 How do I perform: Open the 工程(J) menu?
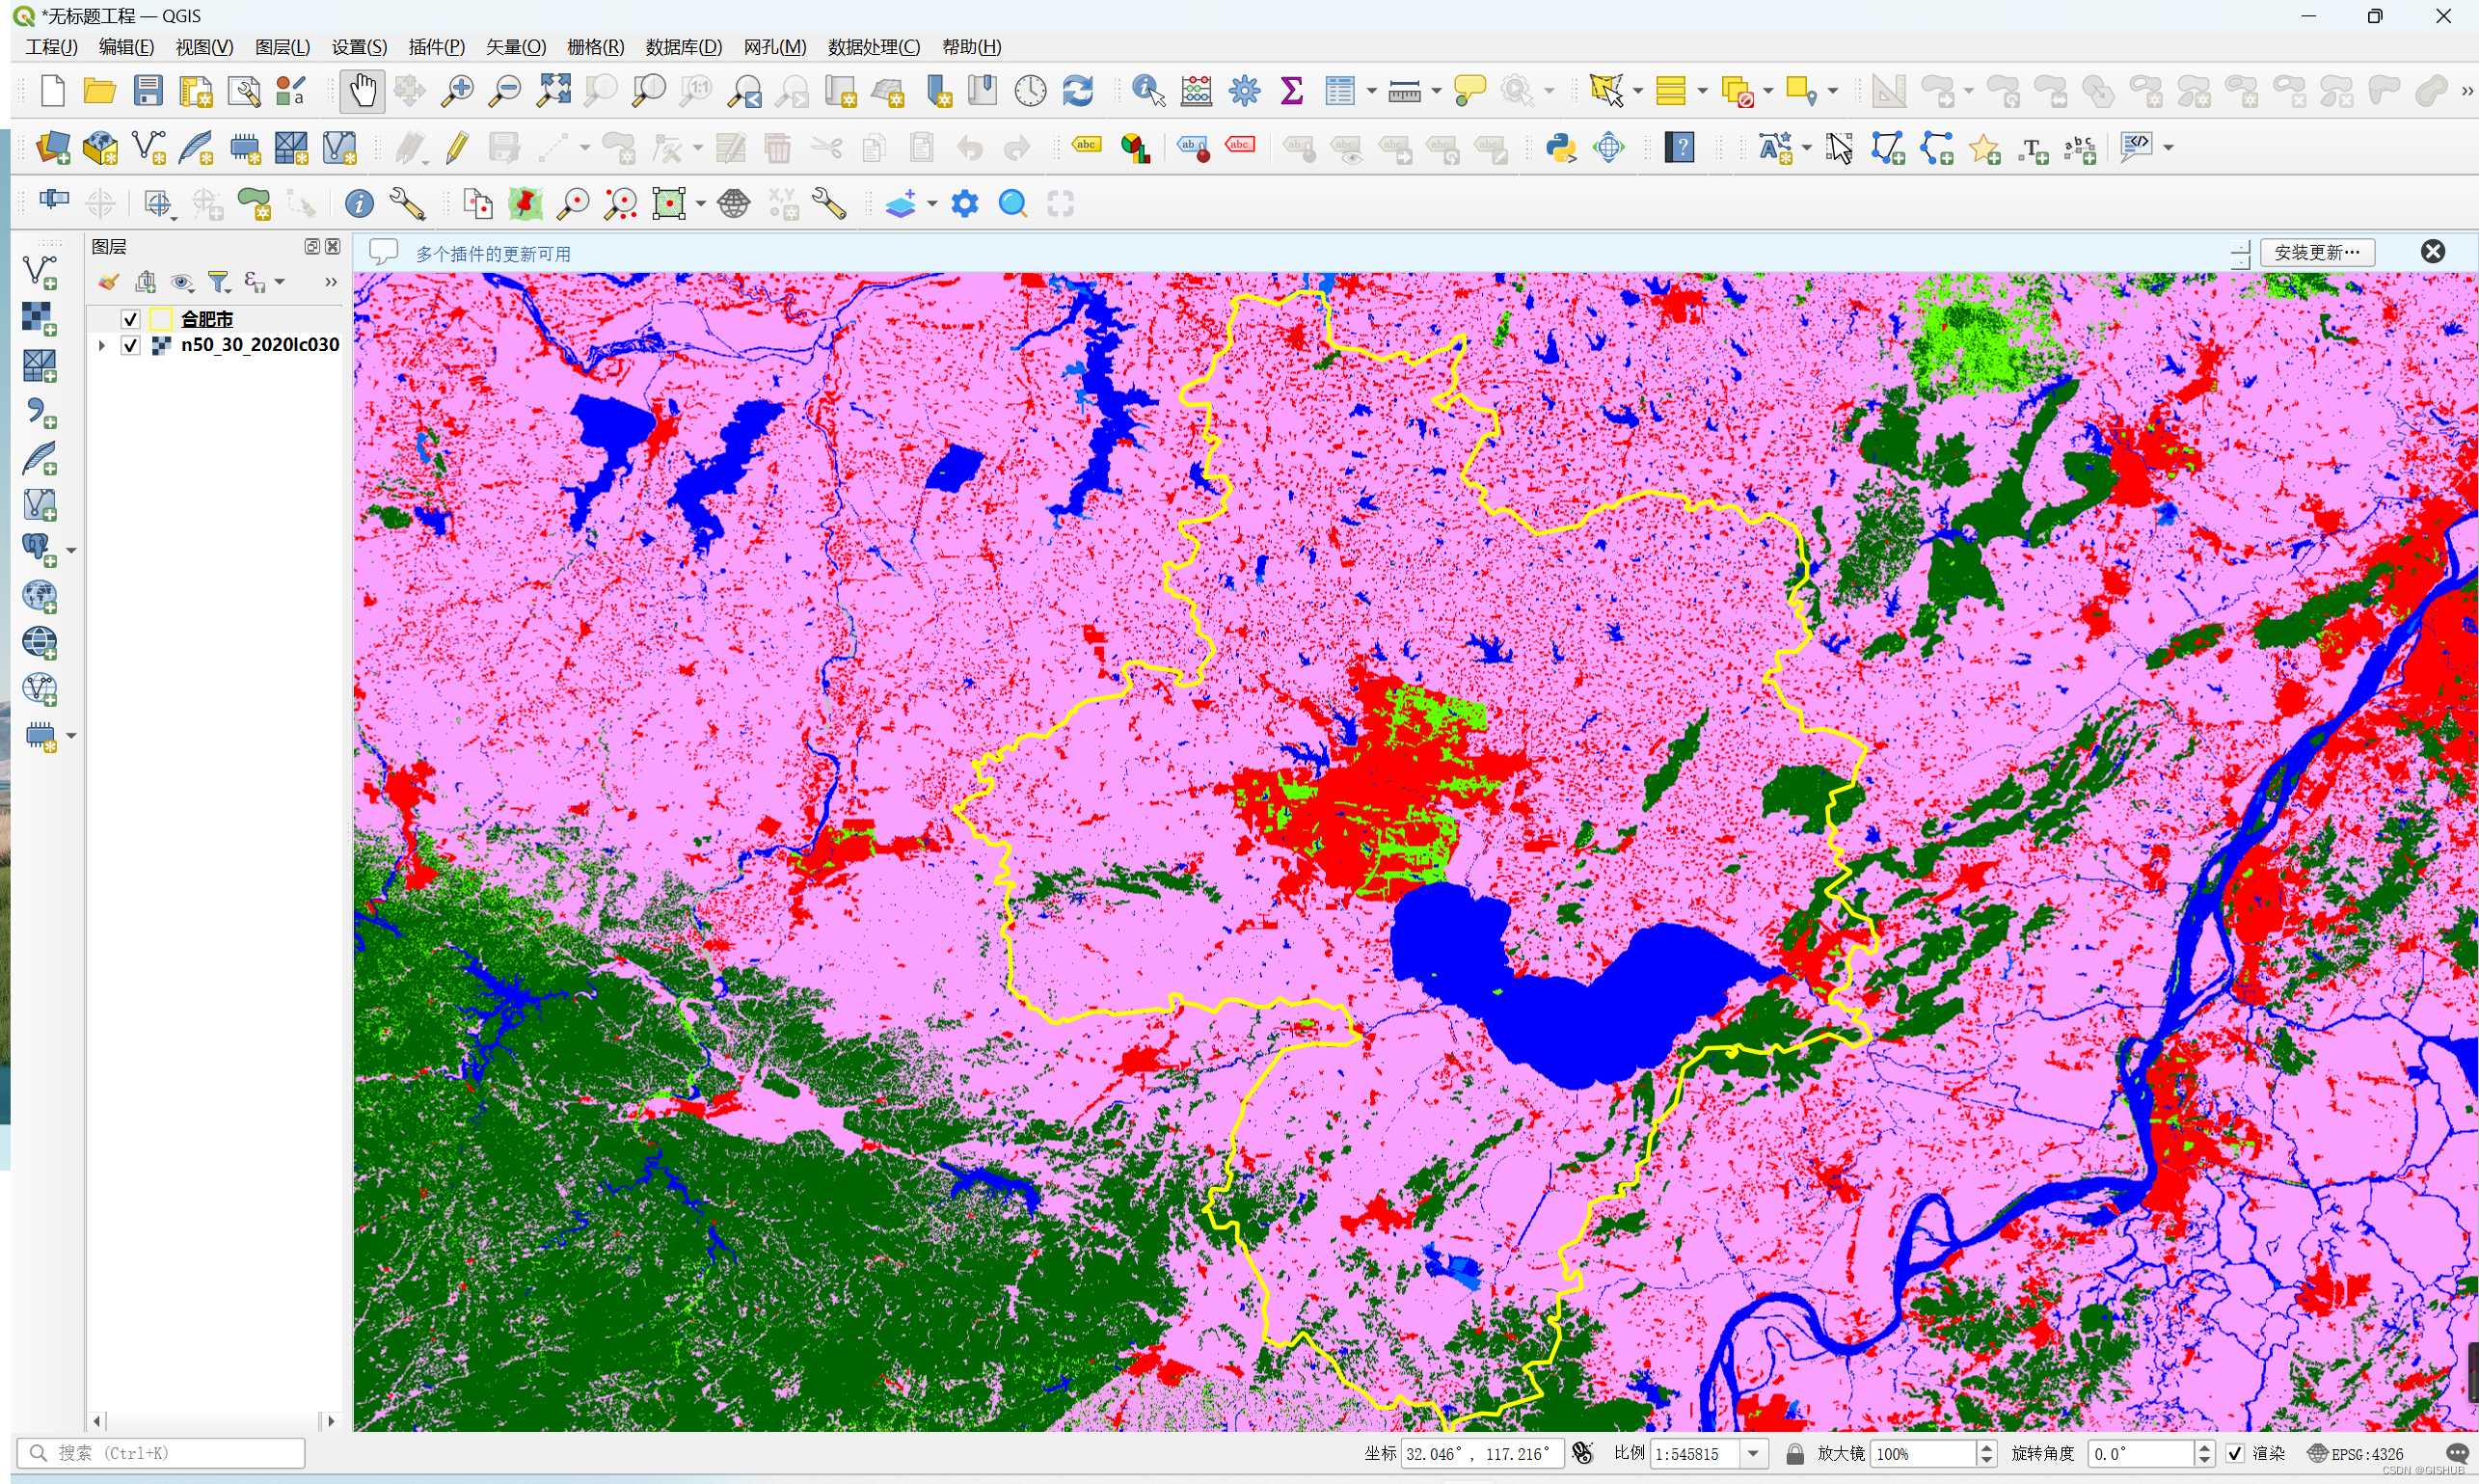[51, 47]
